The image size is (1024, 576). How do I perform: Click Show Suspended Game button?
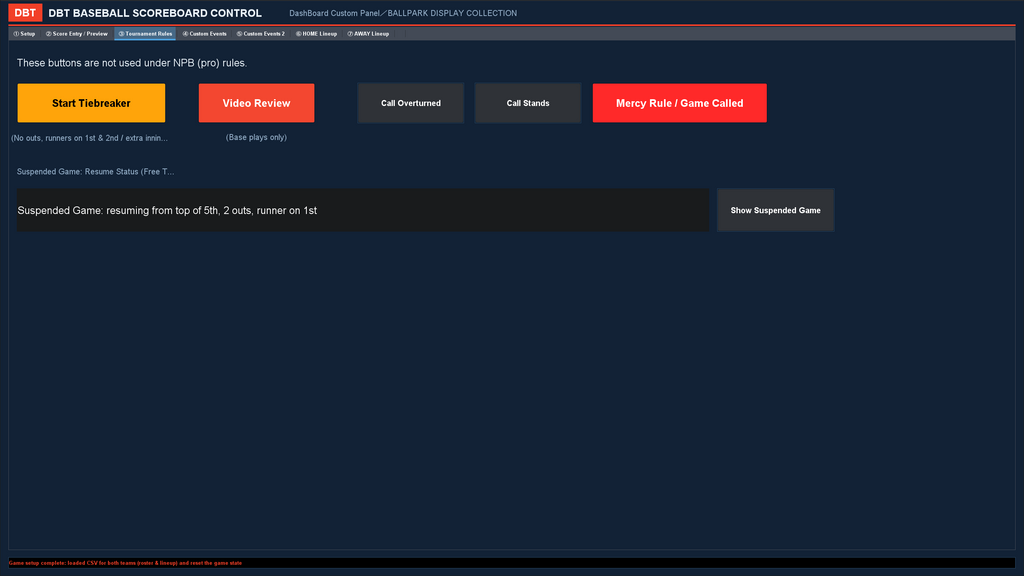point(775,210)
